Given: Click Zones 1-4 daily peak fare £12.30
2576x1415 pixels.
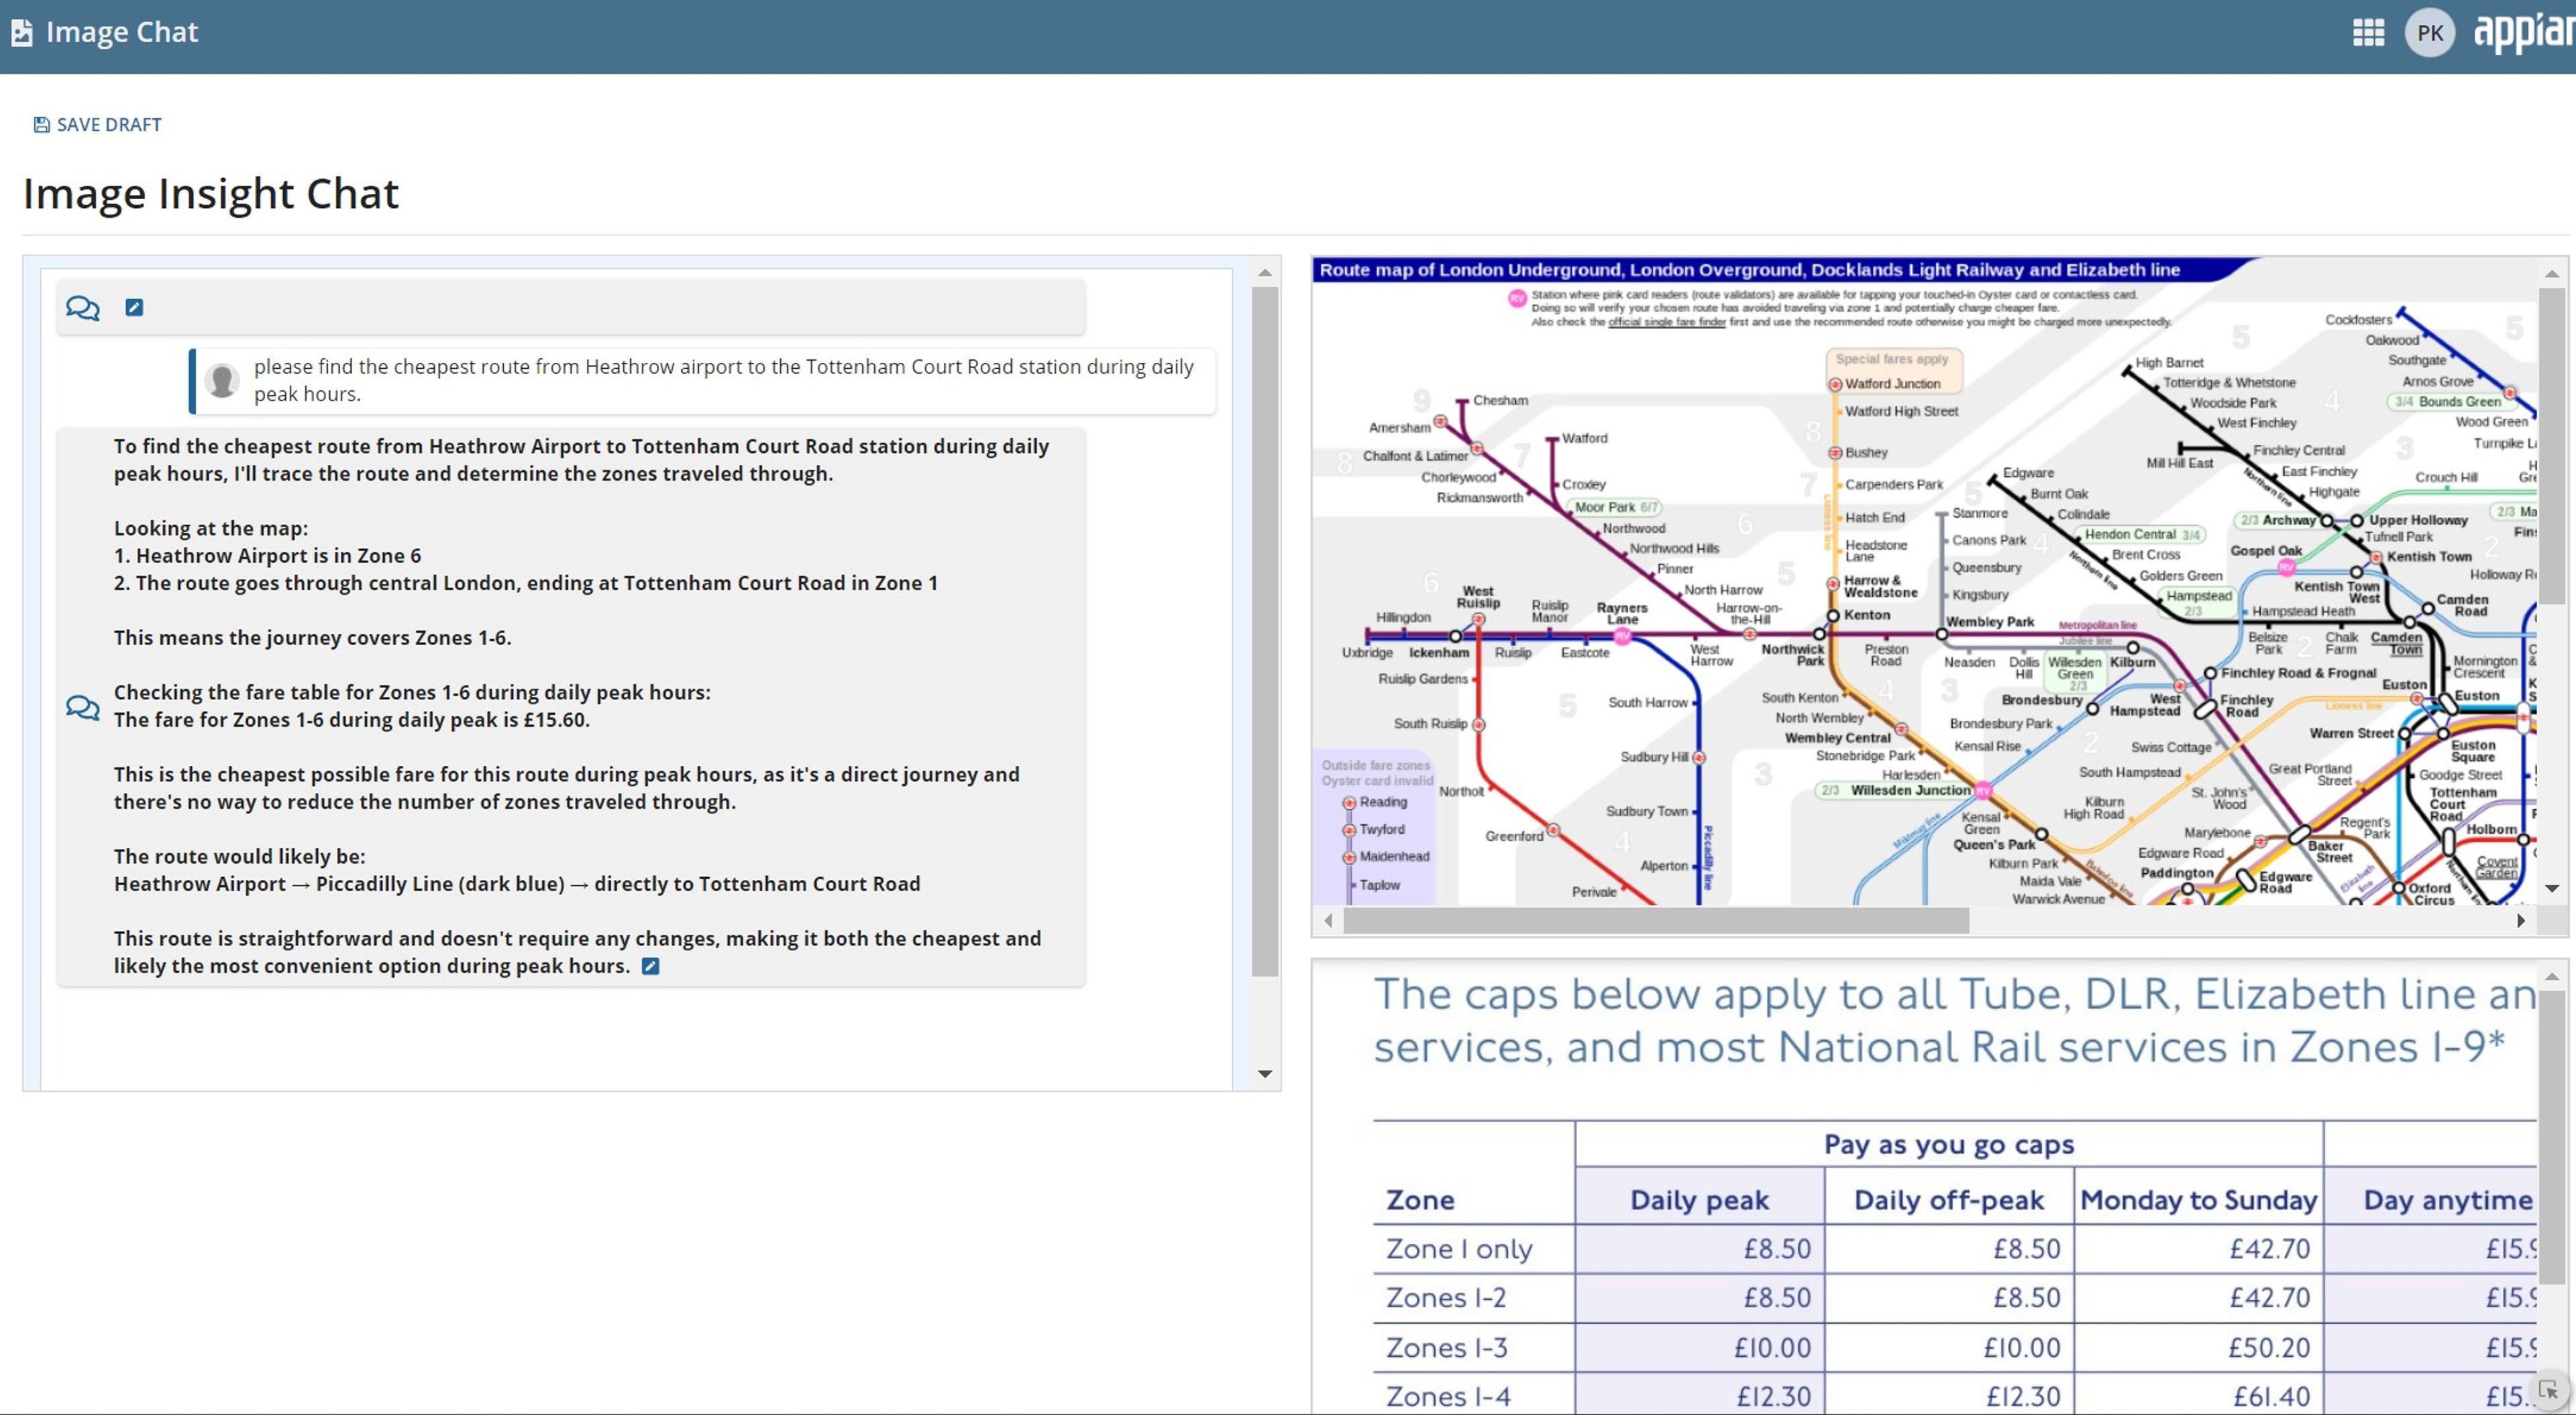Looking at the screenshot, I should 1774,1397.
